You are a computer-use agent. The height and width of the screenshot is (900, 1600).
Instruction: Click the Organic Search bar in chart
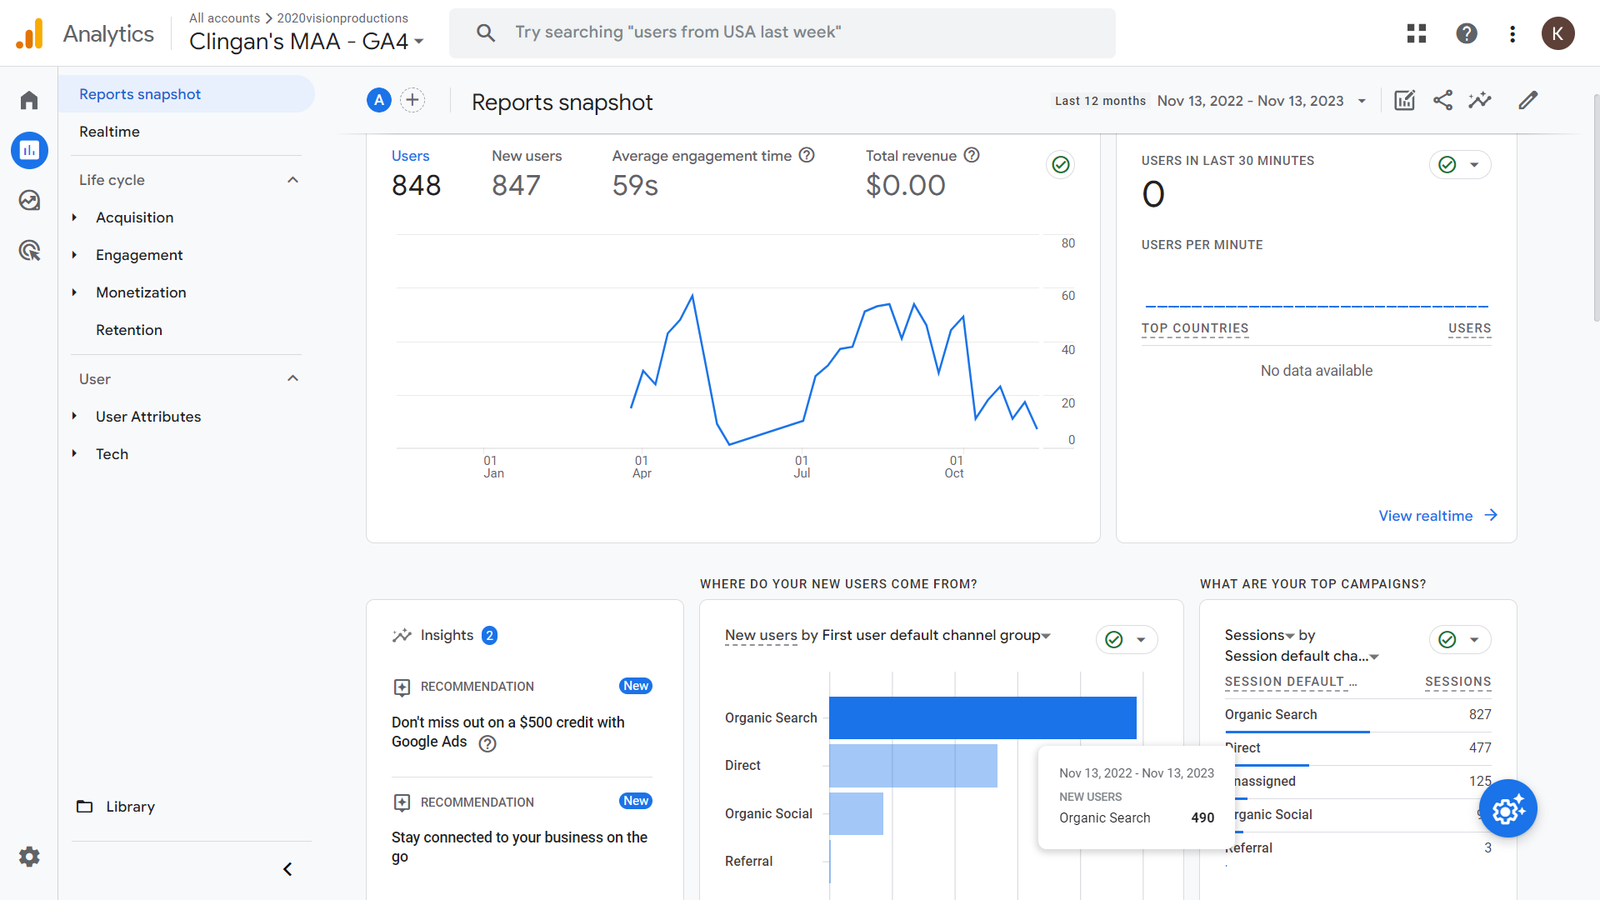tap(982, 718)
